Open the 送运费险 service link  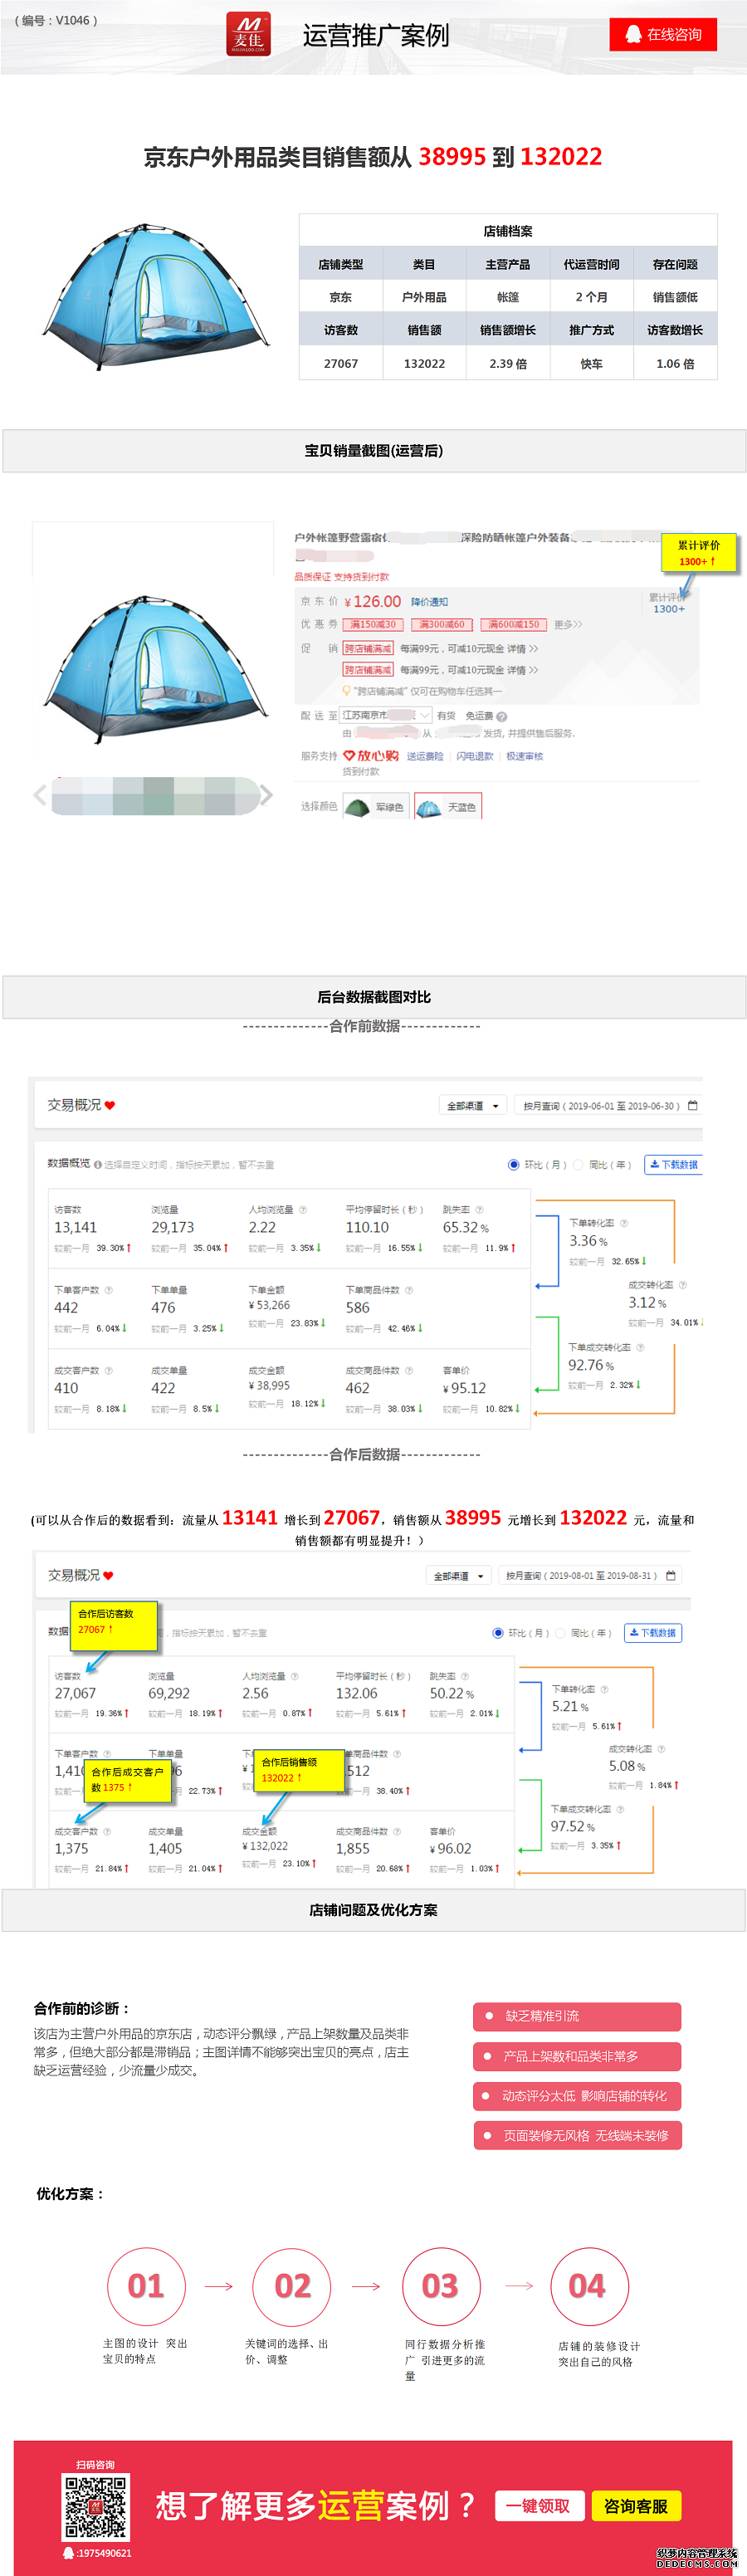click(x=424, y=756)
